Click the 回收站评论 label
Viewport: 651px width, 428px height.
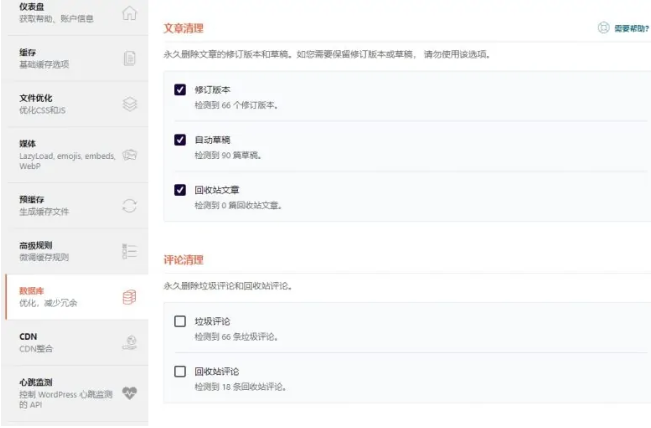[217, 371]
